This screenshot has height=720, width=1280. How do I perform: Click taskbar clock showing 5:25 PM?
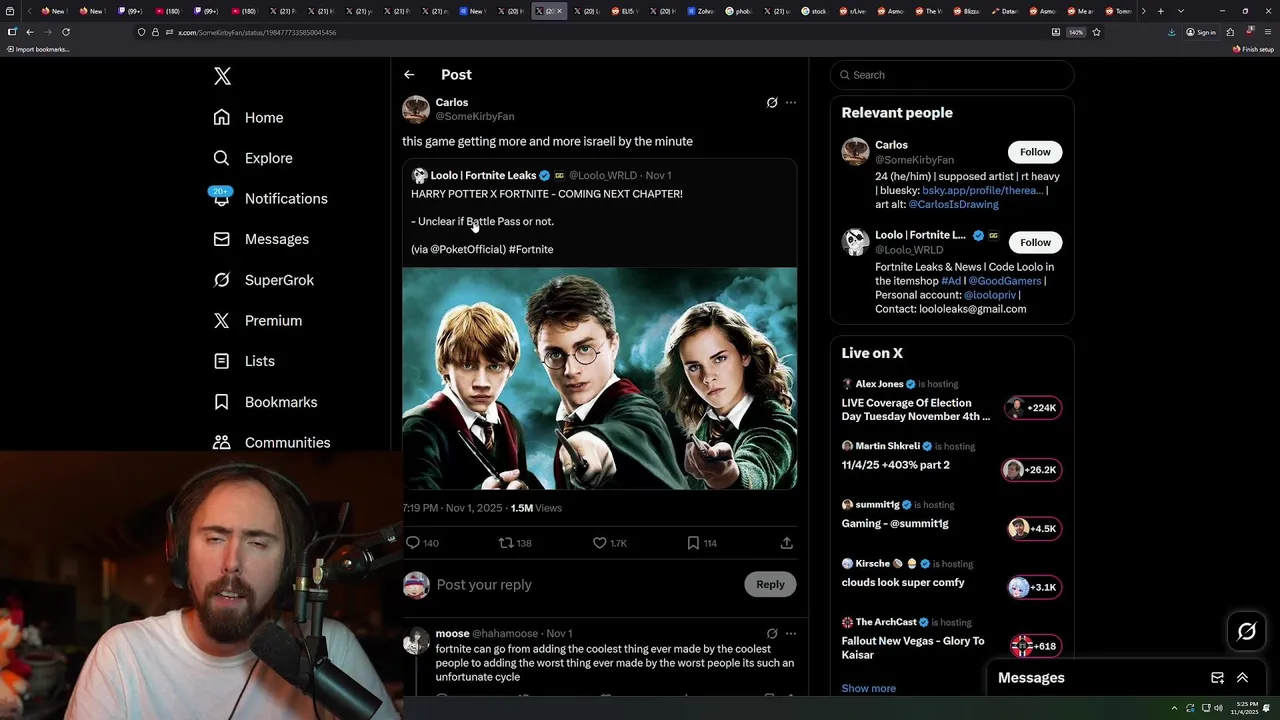click(1244, 708)
